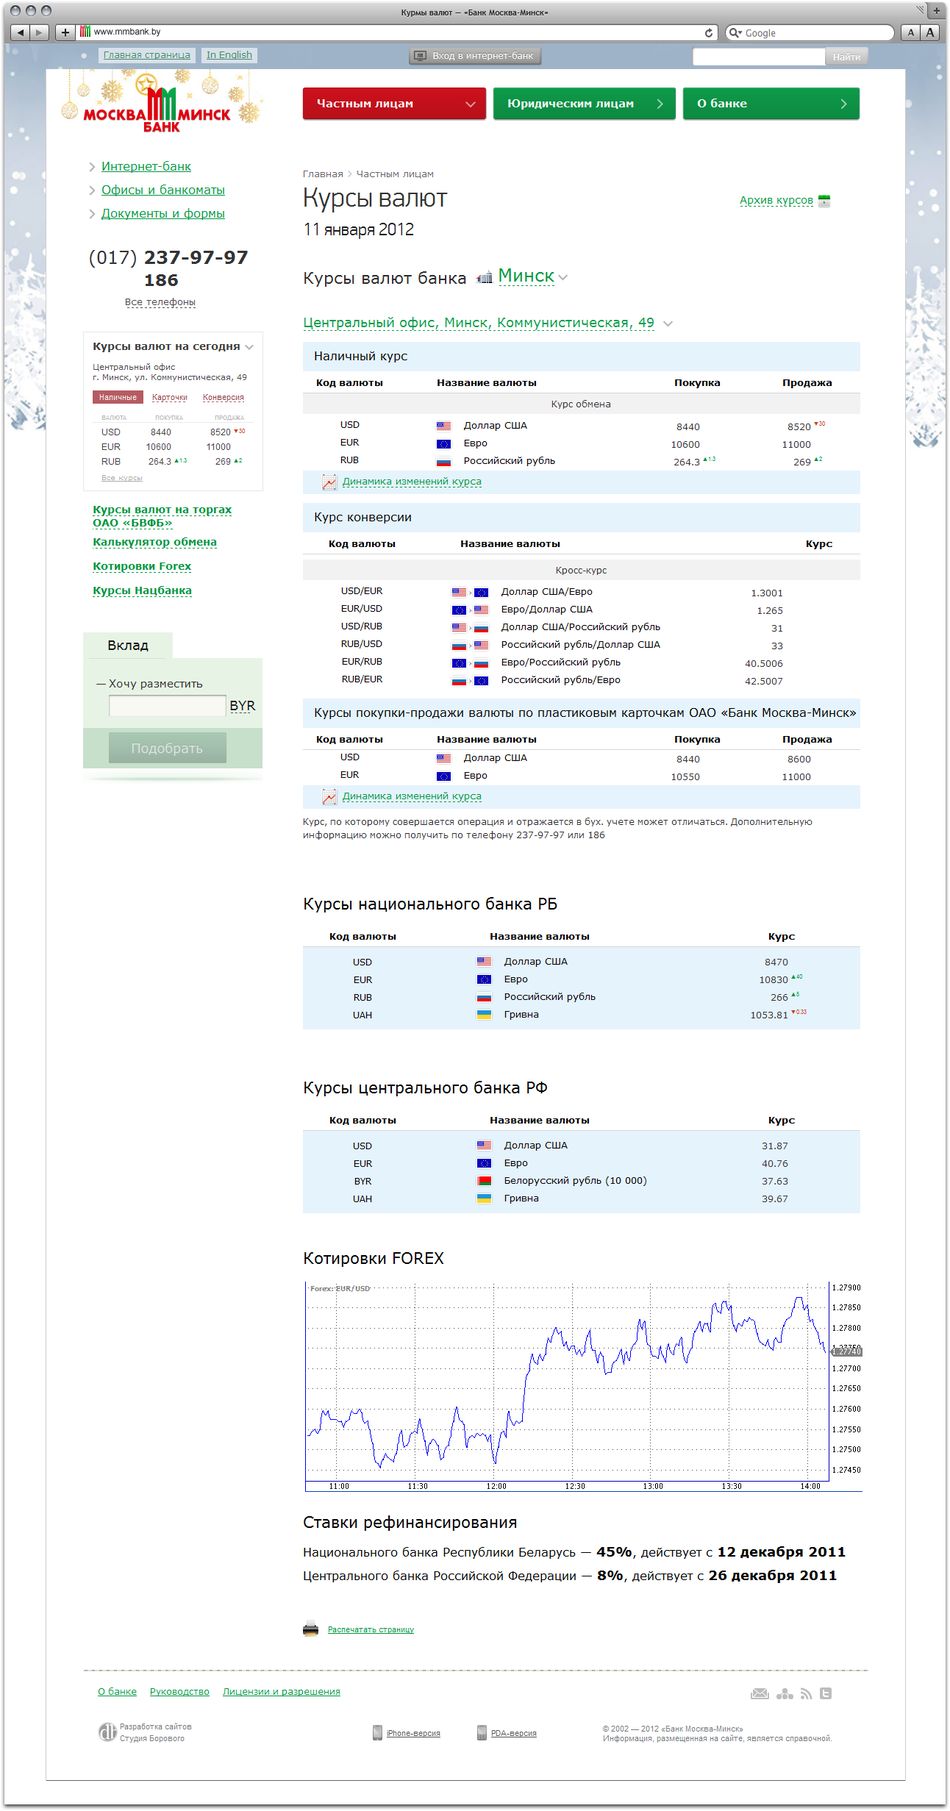Click the Все курсы link in sidebar widget
The image size is (950, 1811).
[x=122, y=478]
